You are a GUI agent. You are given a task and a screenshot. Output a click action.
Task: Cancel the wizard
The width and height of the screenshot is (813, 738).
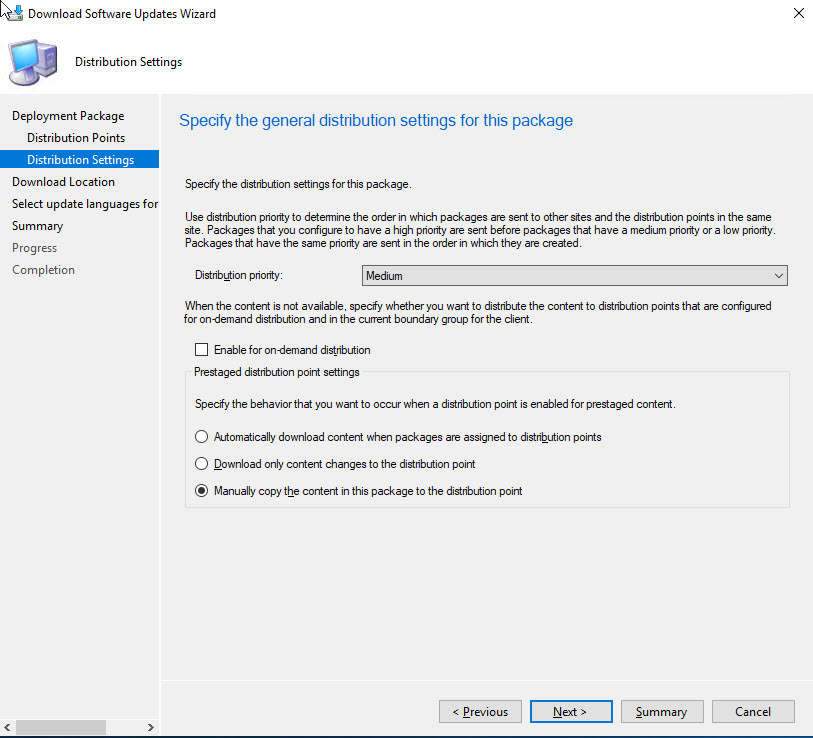click(752, 712)
